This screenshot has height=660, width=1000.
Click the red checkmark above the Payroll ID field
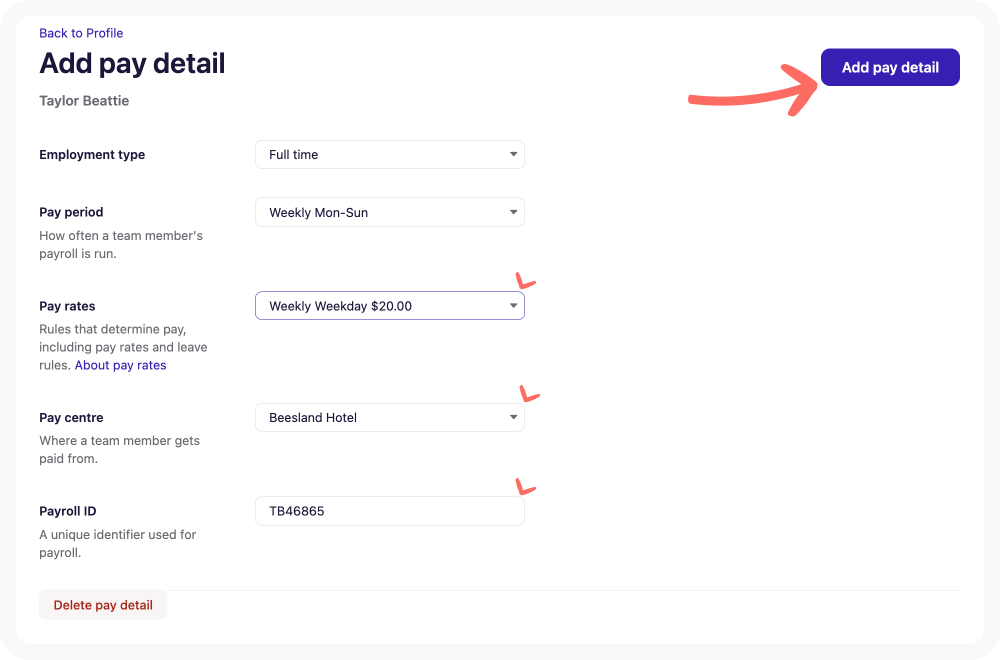click(525, 487)
